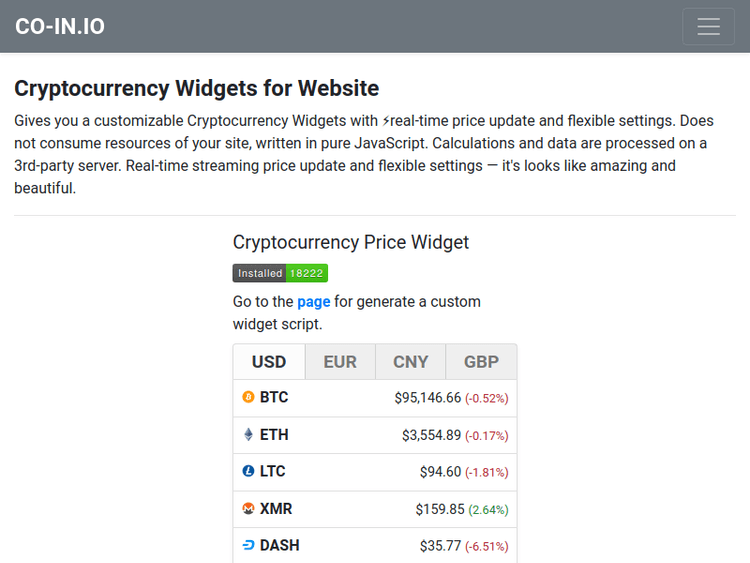
Task: Open the 'page' link for widget script
Action: pyautogui.click(x=313, y=302)
